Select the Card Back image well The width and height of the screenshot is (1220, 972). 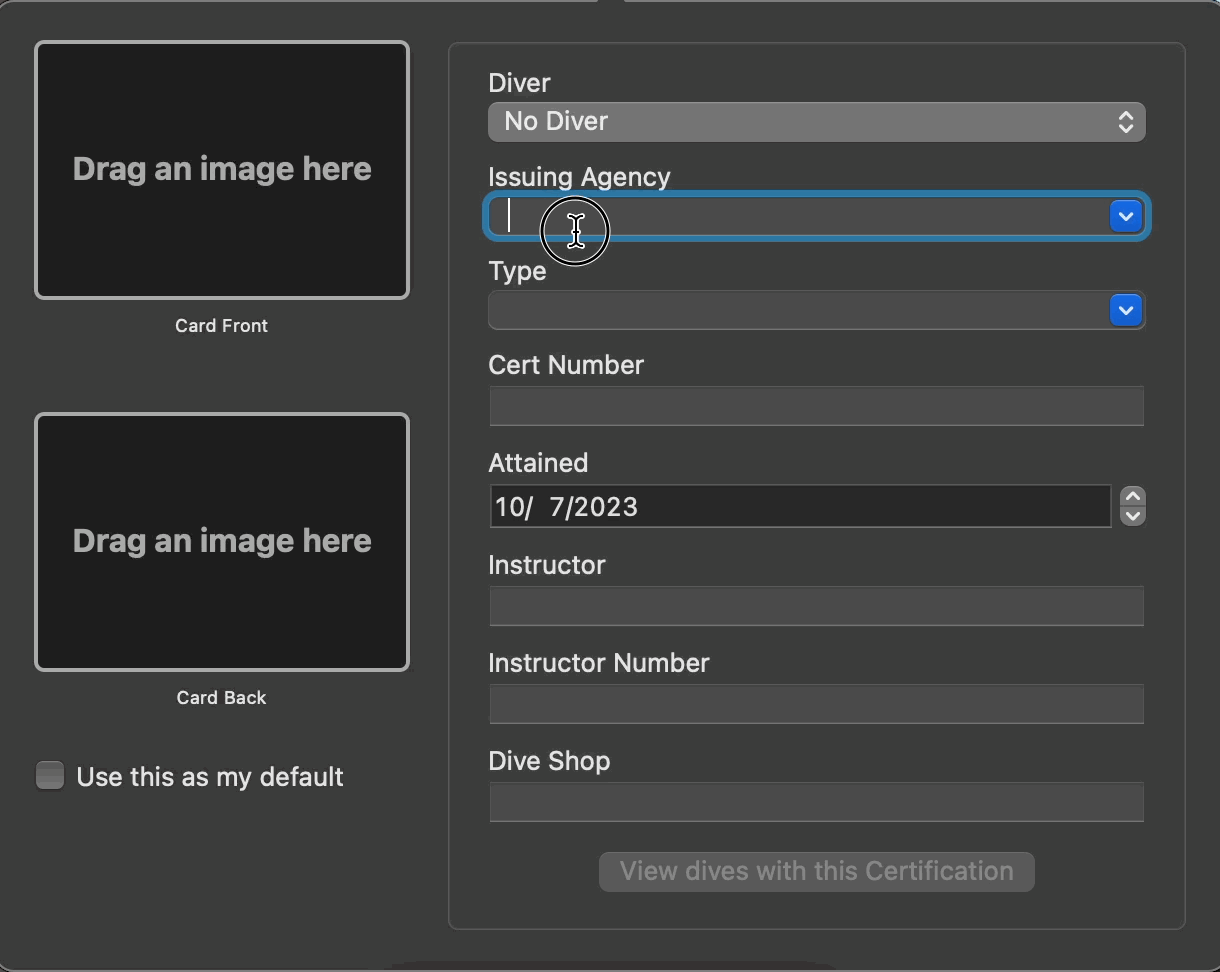point(222,542)
